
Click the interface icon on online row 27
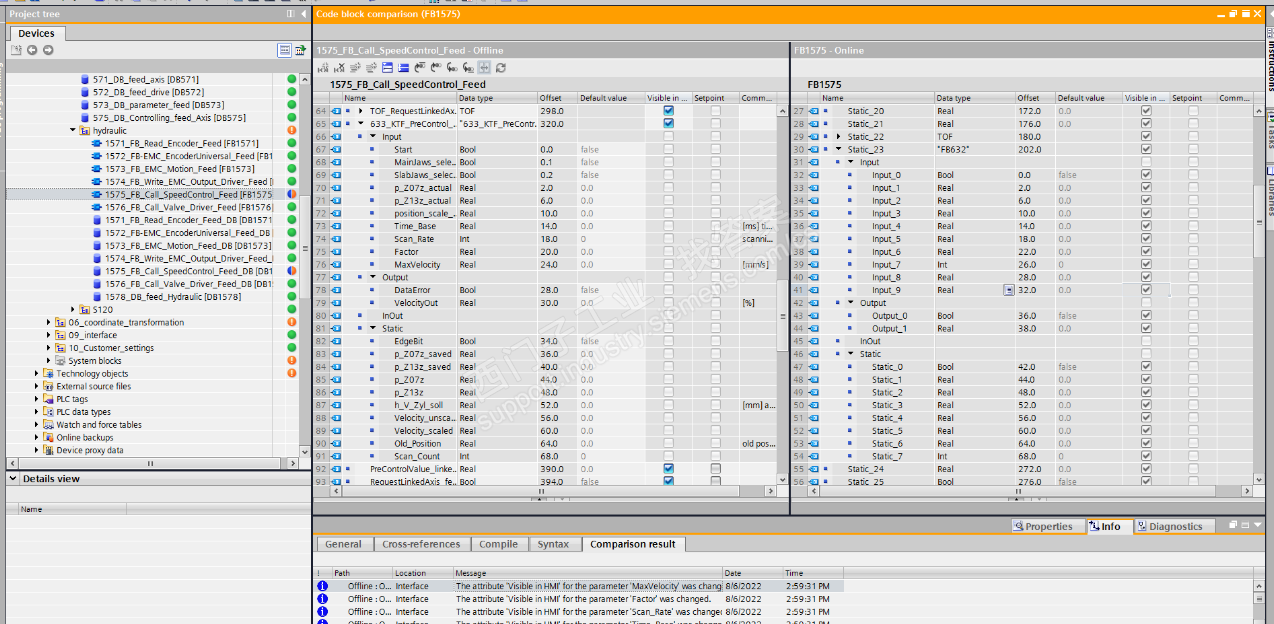(x=813, y=111)
